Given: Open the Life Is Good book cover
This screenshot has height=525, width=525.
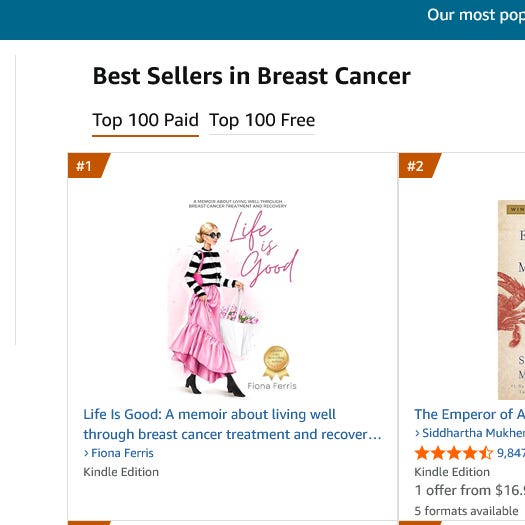Looking at the screenshot, I should pos(233,298).
